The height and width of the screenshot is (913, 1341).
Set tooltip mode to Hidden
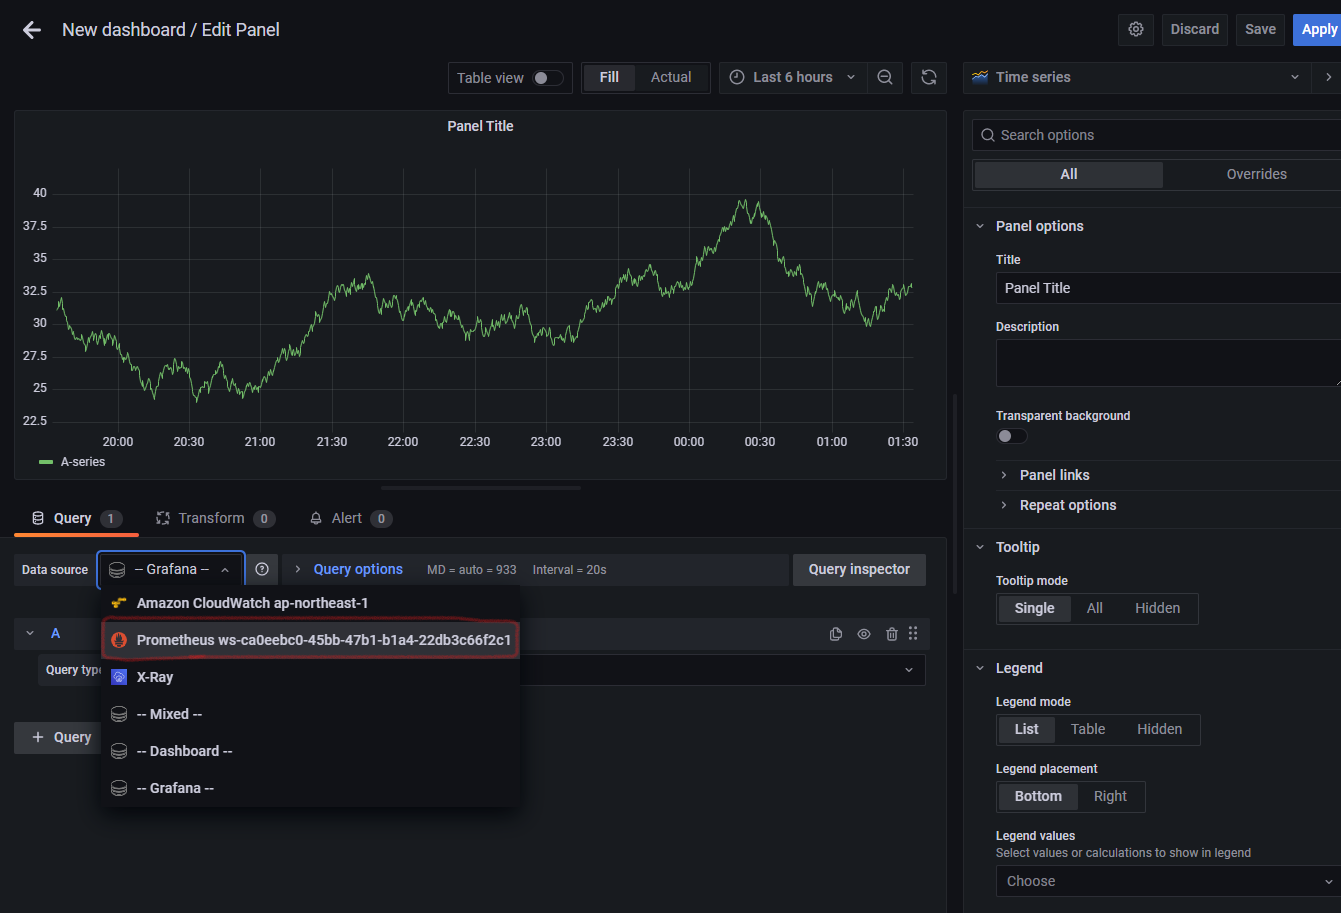[x=1157, y=608]
